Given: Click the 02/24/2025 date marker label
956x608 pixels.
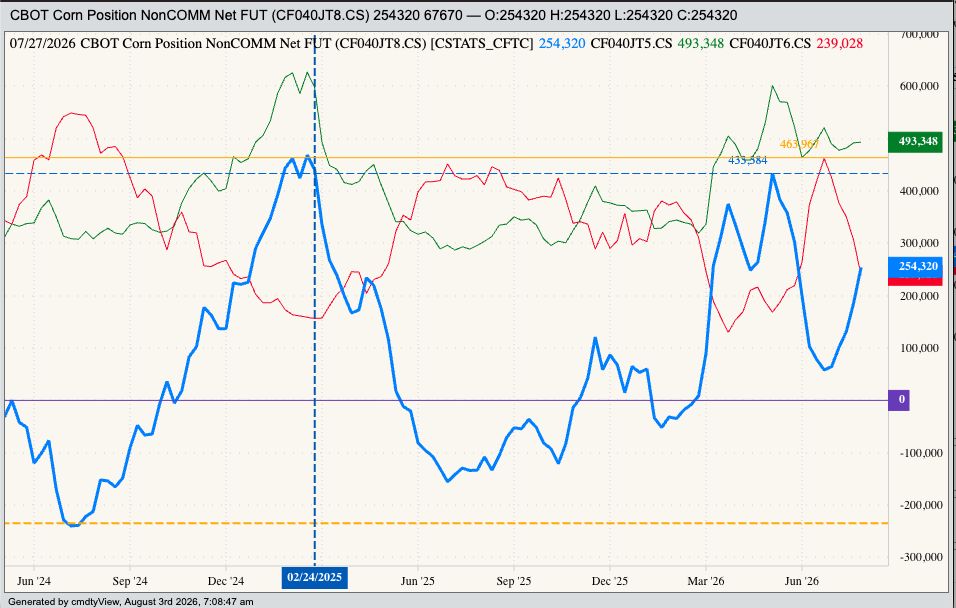Looking at the screenshot, I should click(314, 578).
